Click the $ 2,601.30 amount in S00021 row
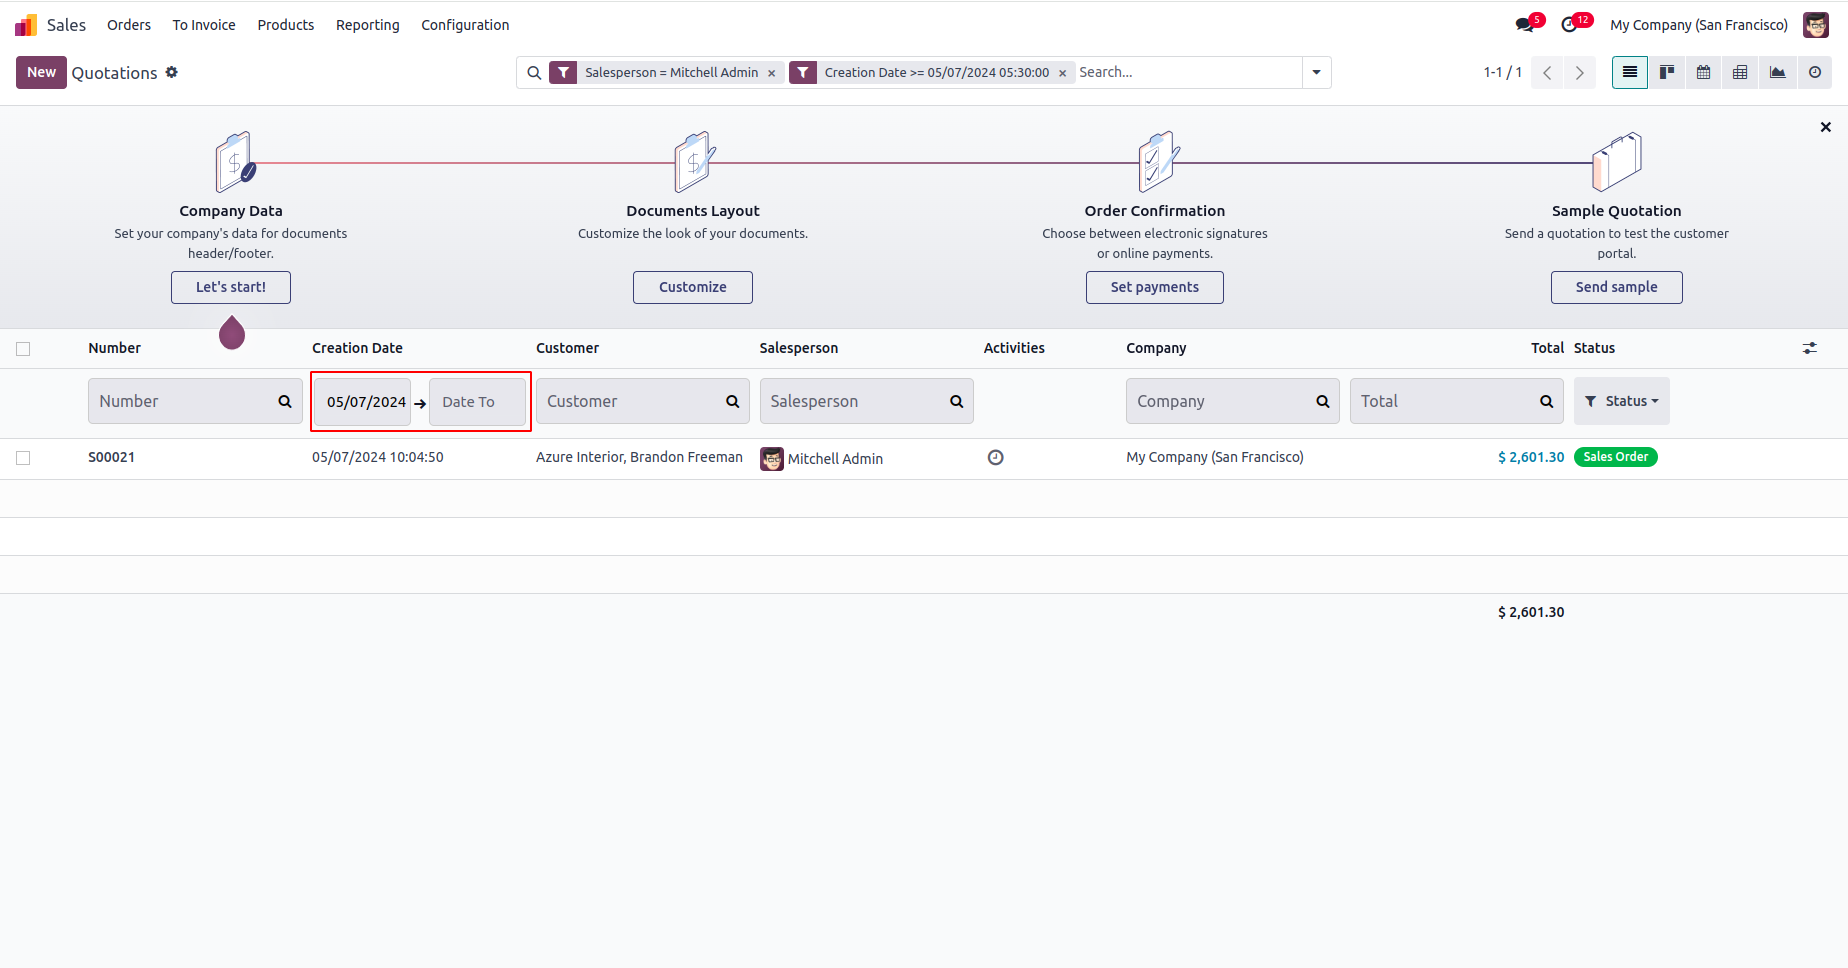This screenshot has width=1848, height=968. (1531, 457)
